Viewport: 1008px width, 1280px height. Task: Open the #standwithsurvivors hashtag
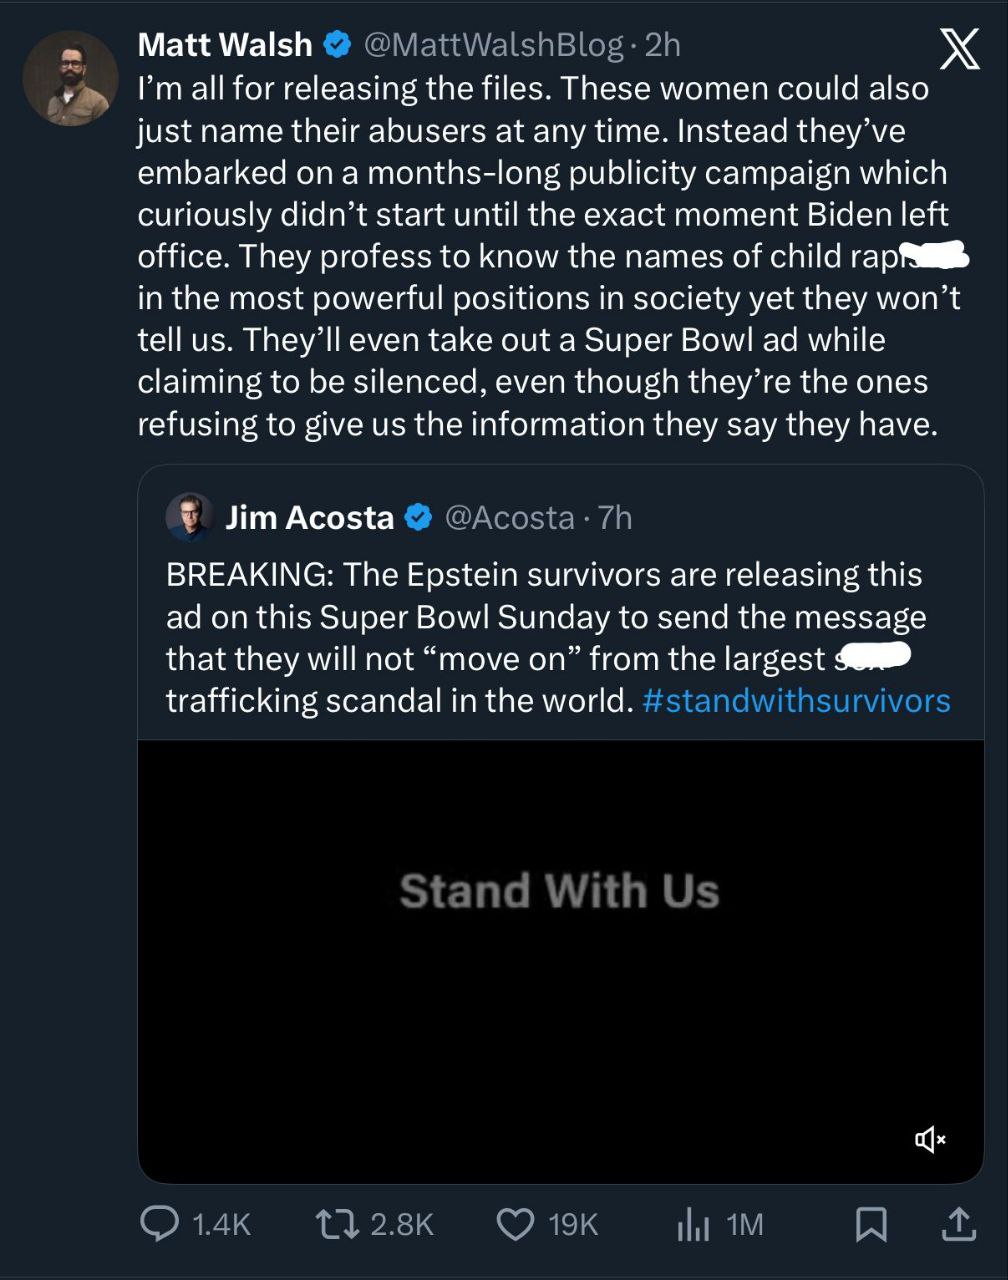796,700
